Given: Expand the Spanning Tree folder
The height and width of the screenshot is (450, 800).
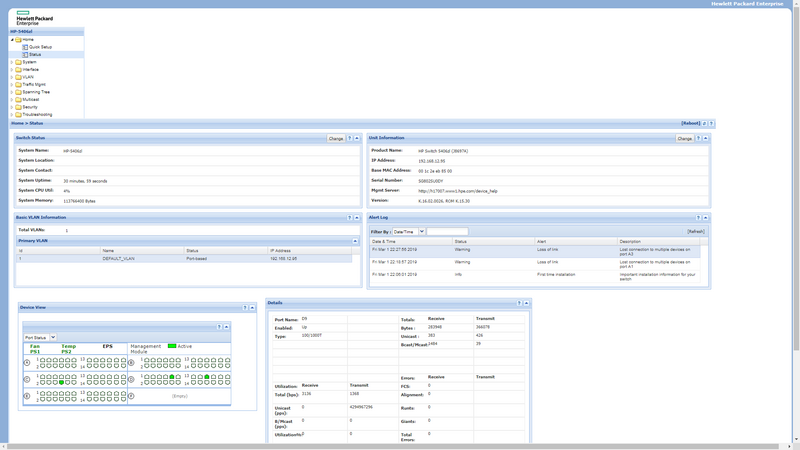Looking at the screenshot, I should [x=12, y=92].
